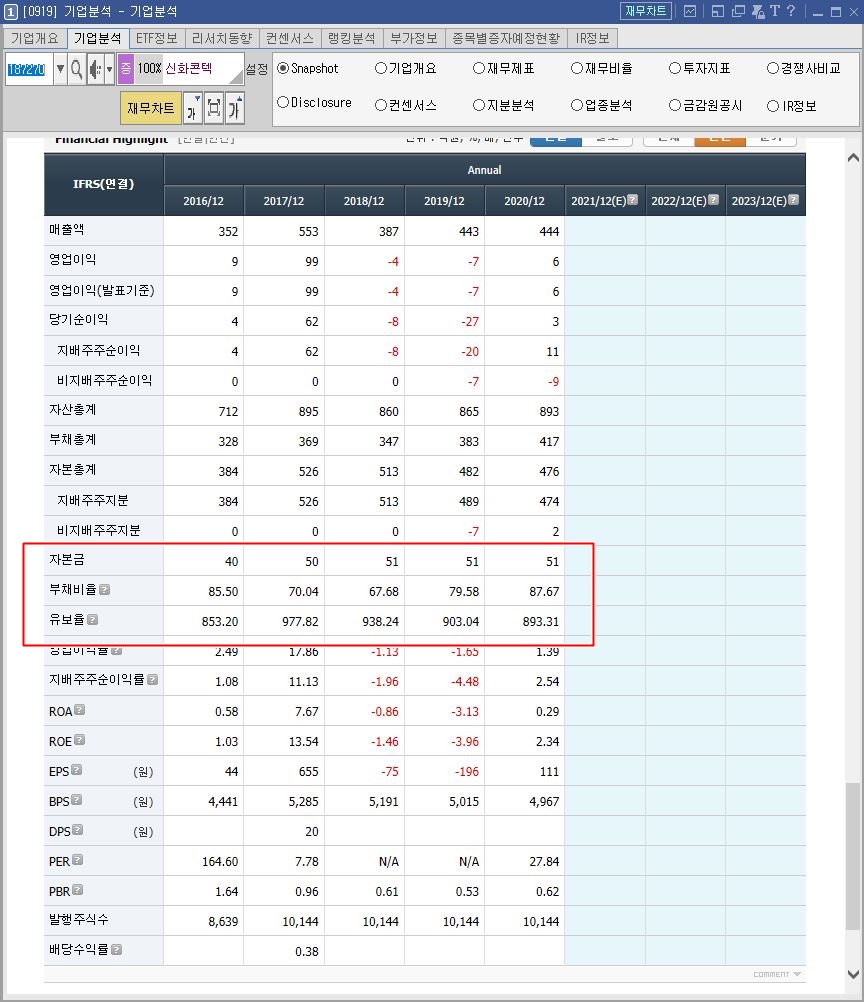The width and height of the screenshot is (864, 1002).
Task: Click the 매출액 row label
Action: 66,229
